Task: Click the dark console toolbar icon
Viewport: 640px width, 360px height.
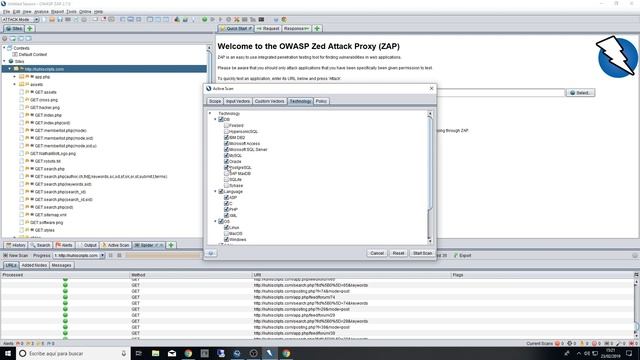Action: [x=261, y=20]
